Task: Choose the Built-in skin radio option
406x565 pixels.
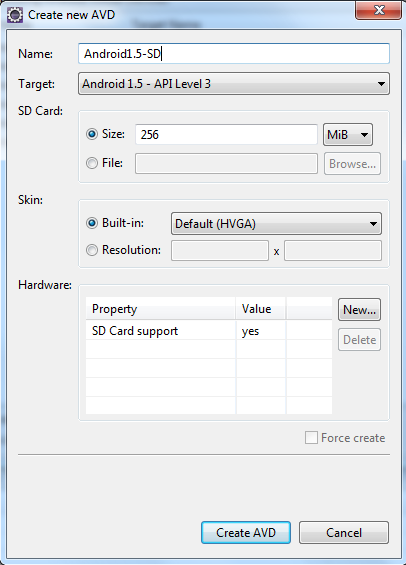Action: [92, 223]
